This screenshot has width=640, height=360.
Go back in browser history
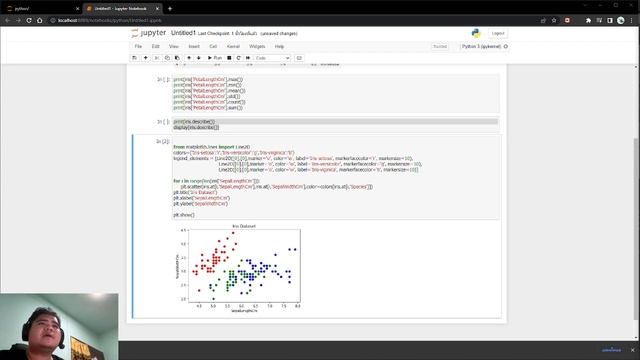(x=7, y=20)
